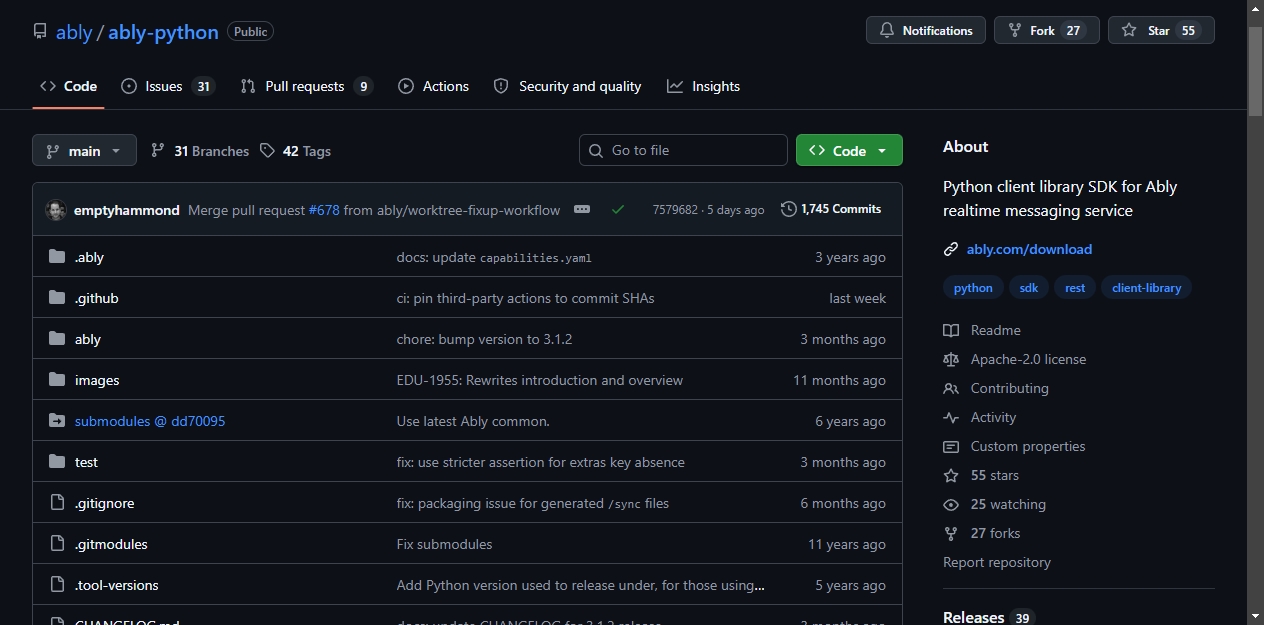Click the Readme book icon
Viewport: 1264px width, 625px height.
tap(951, 330)
